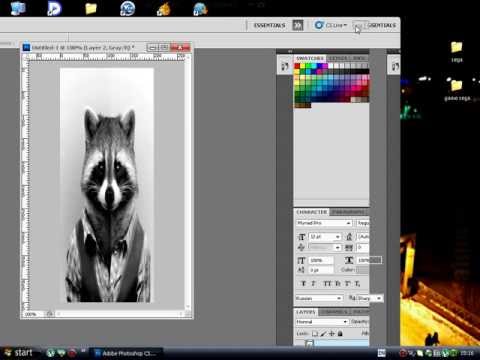
Task: Click the Adobe Photoshop taskbar button
Action: (127, 353)
